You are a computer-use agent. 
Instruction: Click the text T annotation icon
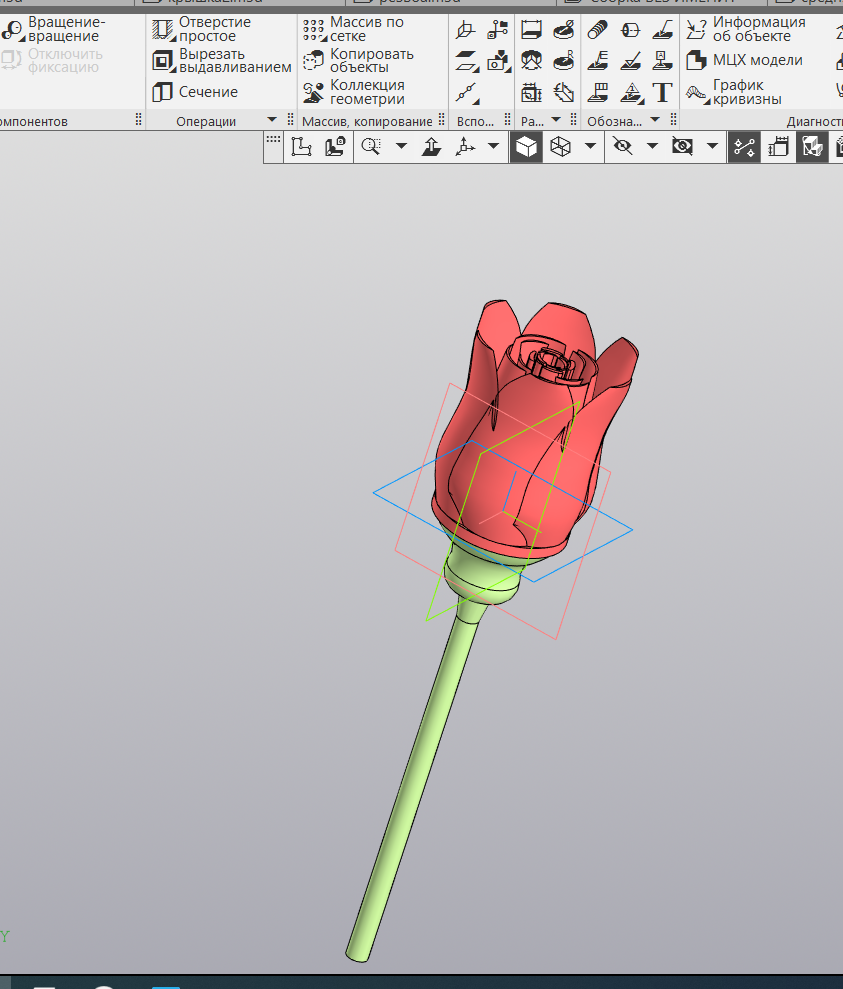(662, 93)
